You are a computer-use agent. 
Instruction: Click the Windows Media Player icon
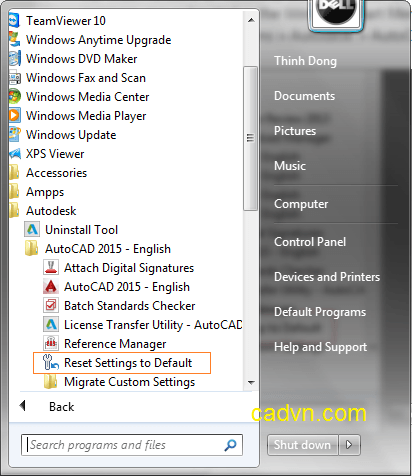15,116
